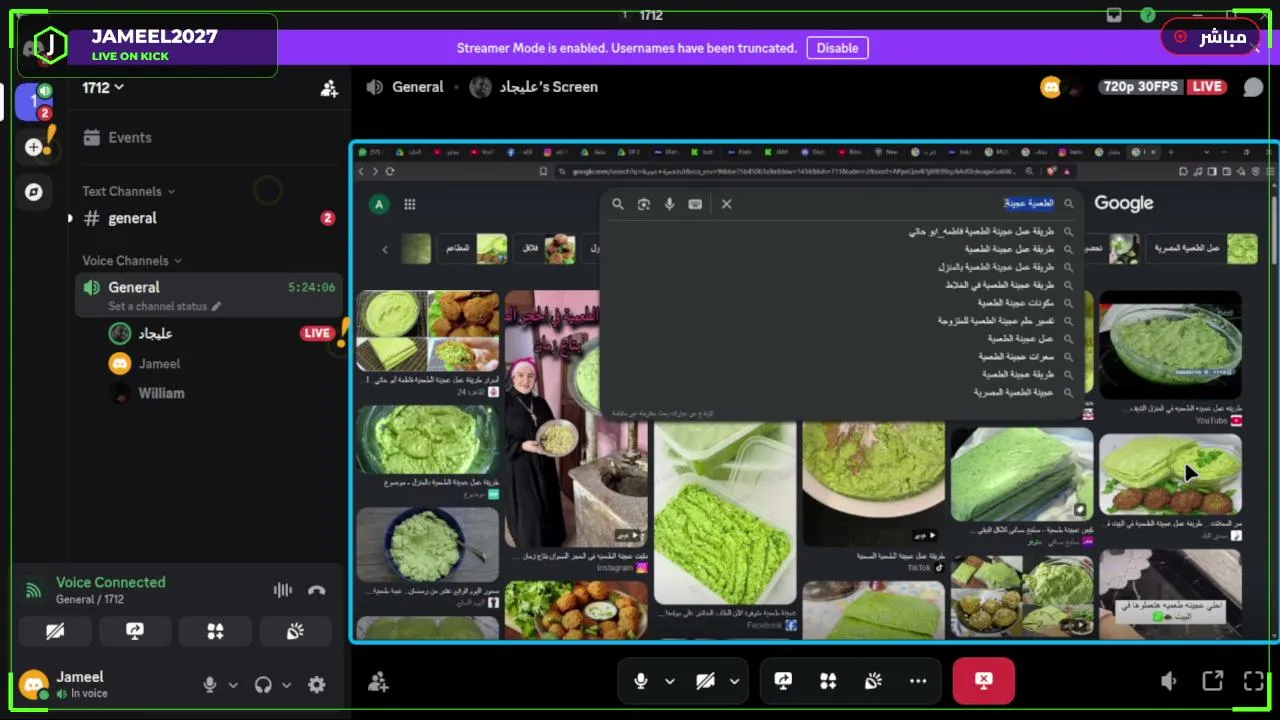Open More options ellipsis in call bar
This screenshot has width=1280, height=720.
[918, 681]
